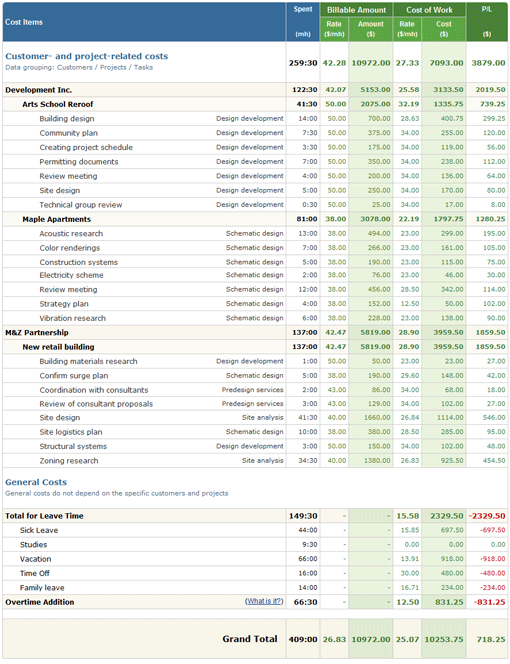Click the Spent (mh) column header
This screenshot has height=664, width=510.
tap(303, 22)
